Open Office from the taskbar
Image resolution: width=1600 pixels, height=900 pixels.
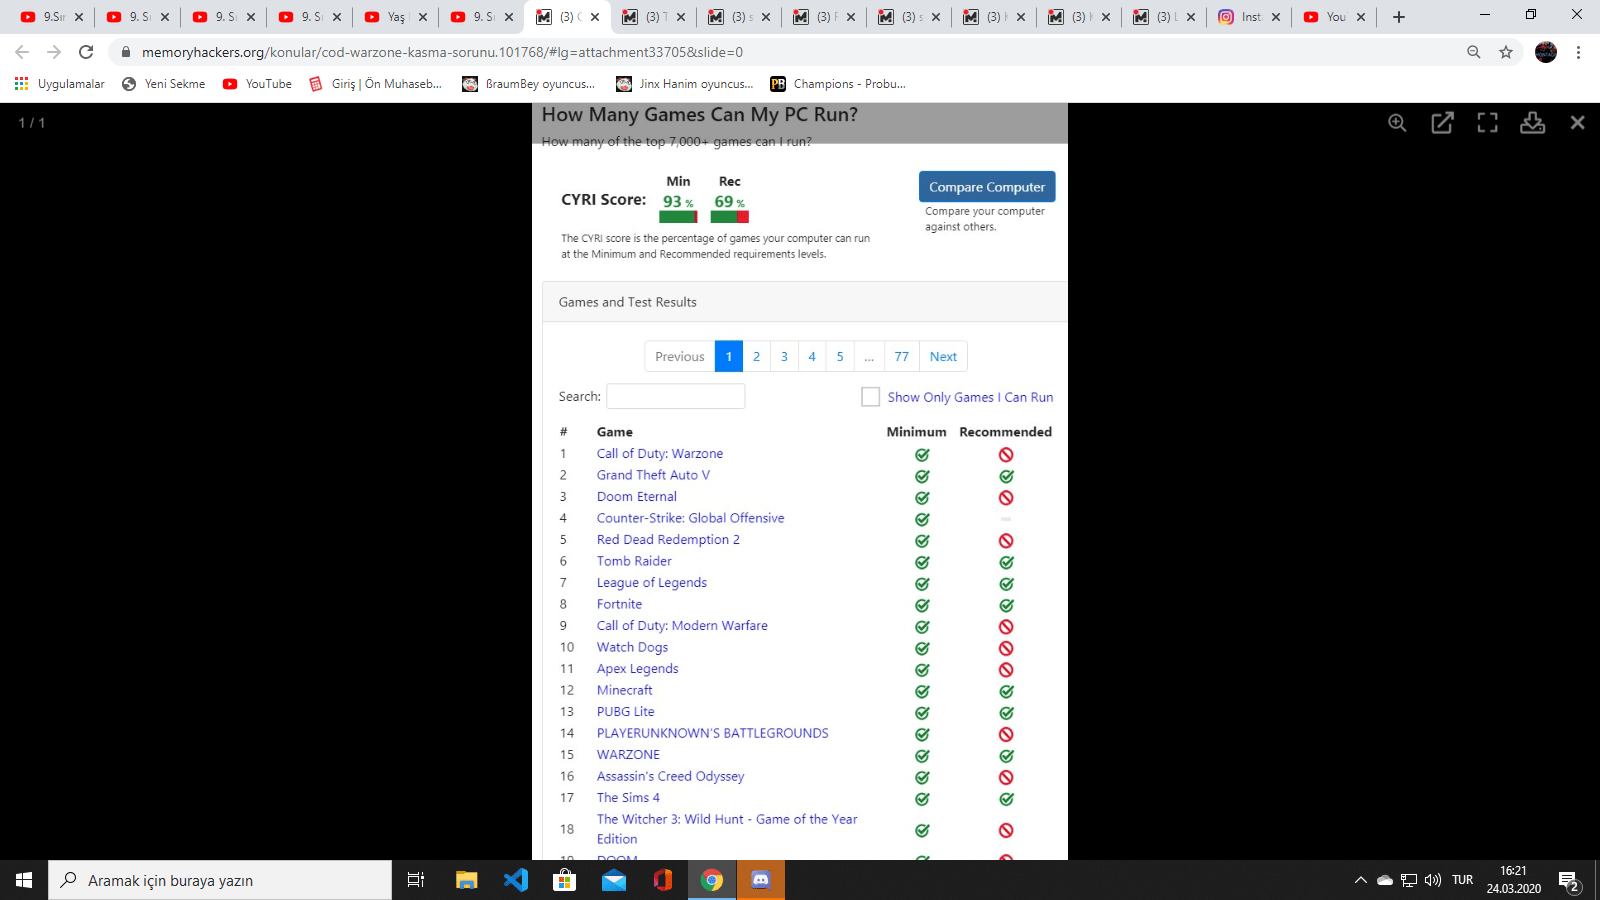click(663, 880)
